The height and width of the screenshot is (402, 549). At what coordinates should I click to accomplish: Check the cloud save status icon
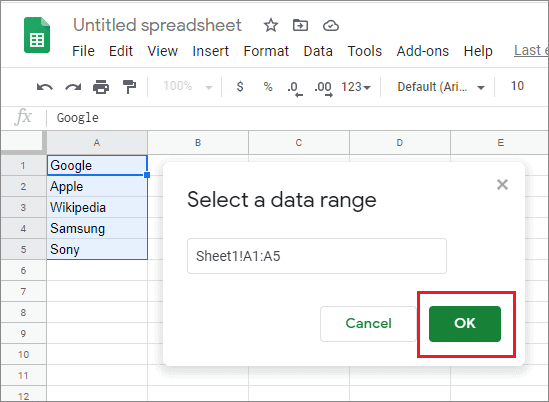coord(331,26)
